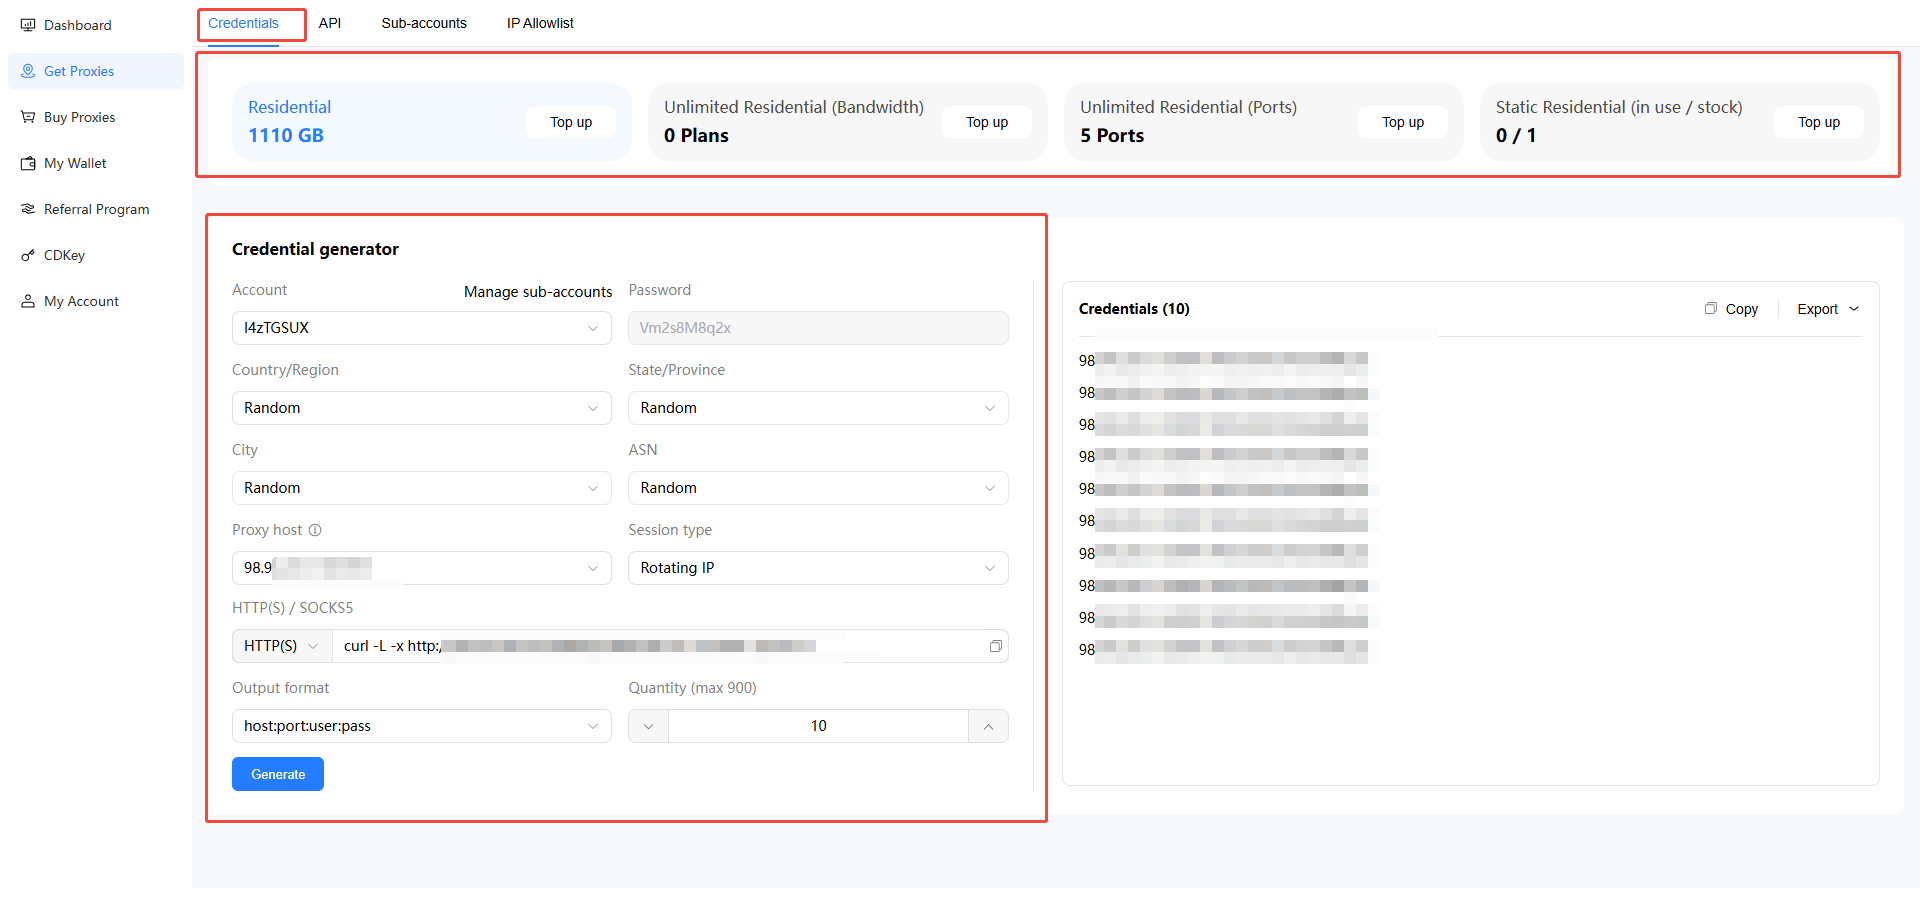Click the My Wallet icon

point(28,163)
